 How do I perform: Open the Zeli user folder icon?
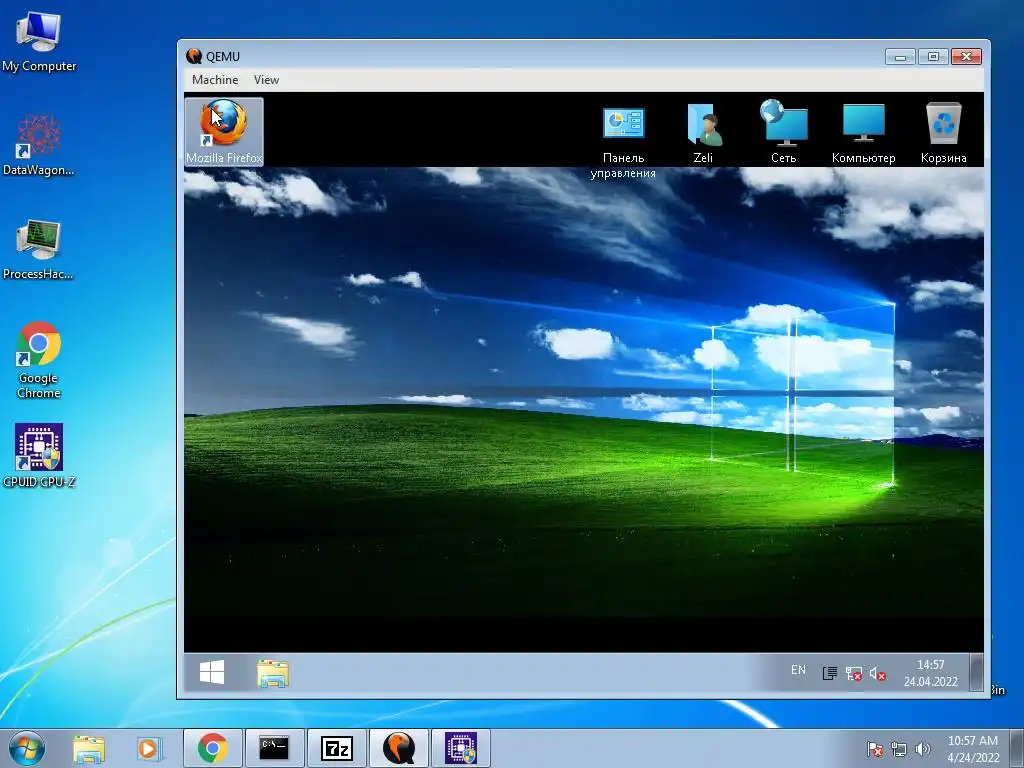(703, 133)
